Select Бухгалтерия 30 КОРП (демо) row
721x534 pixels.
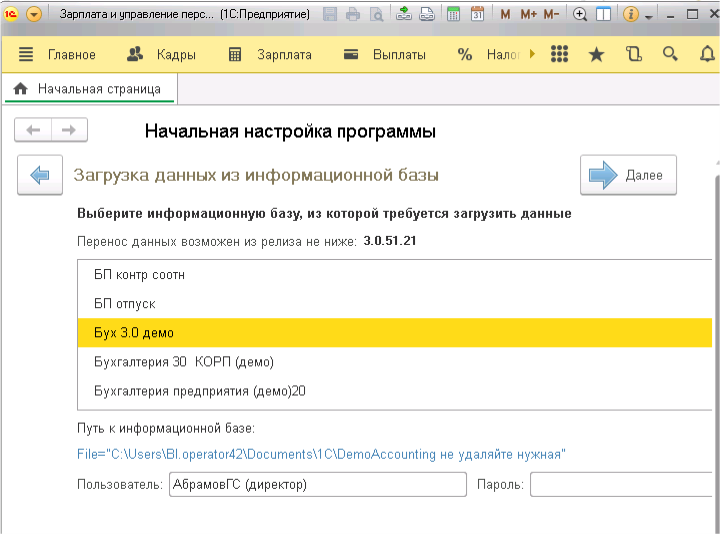coord(395,362)
